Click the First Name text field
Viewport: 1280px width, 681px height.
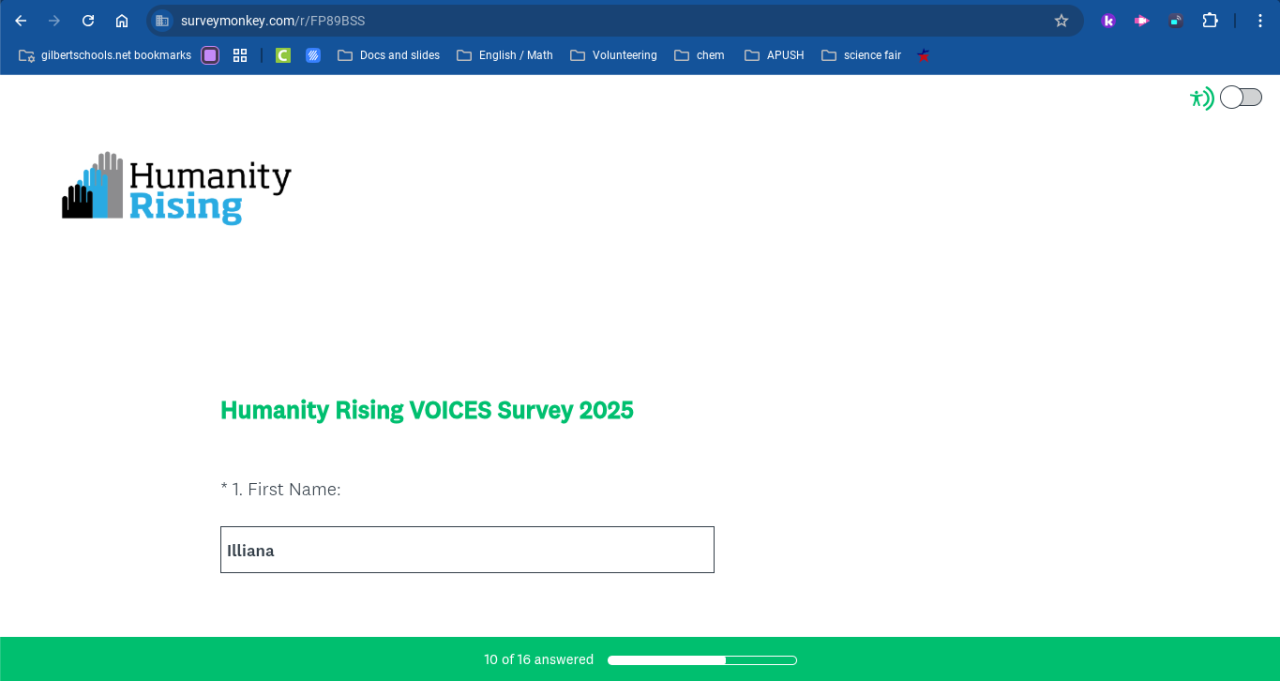[467, 550]
